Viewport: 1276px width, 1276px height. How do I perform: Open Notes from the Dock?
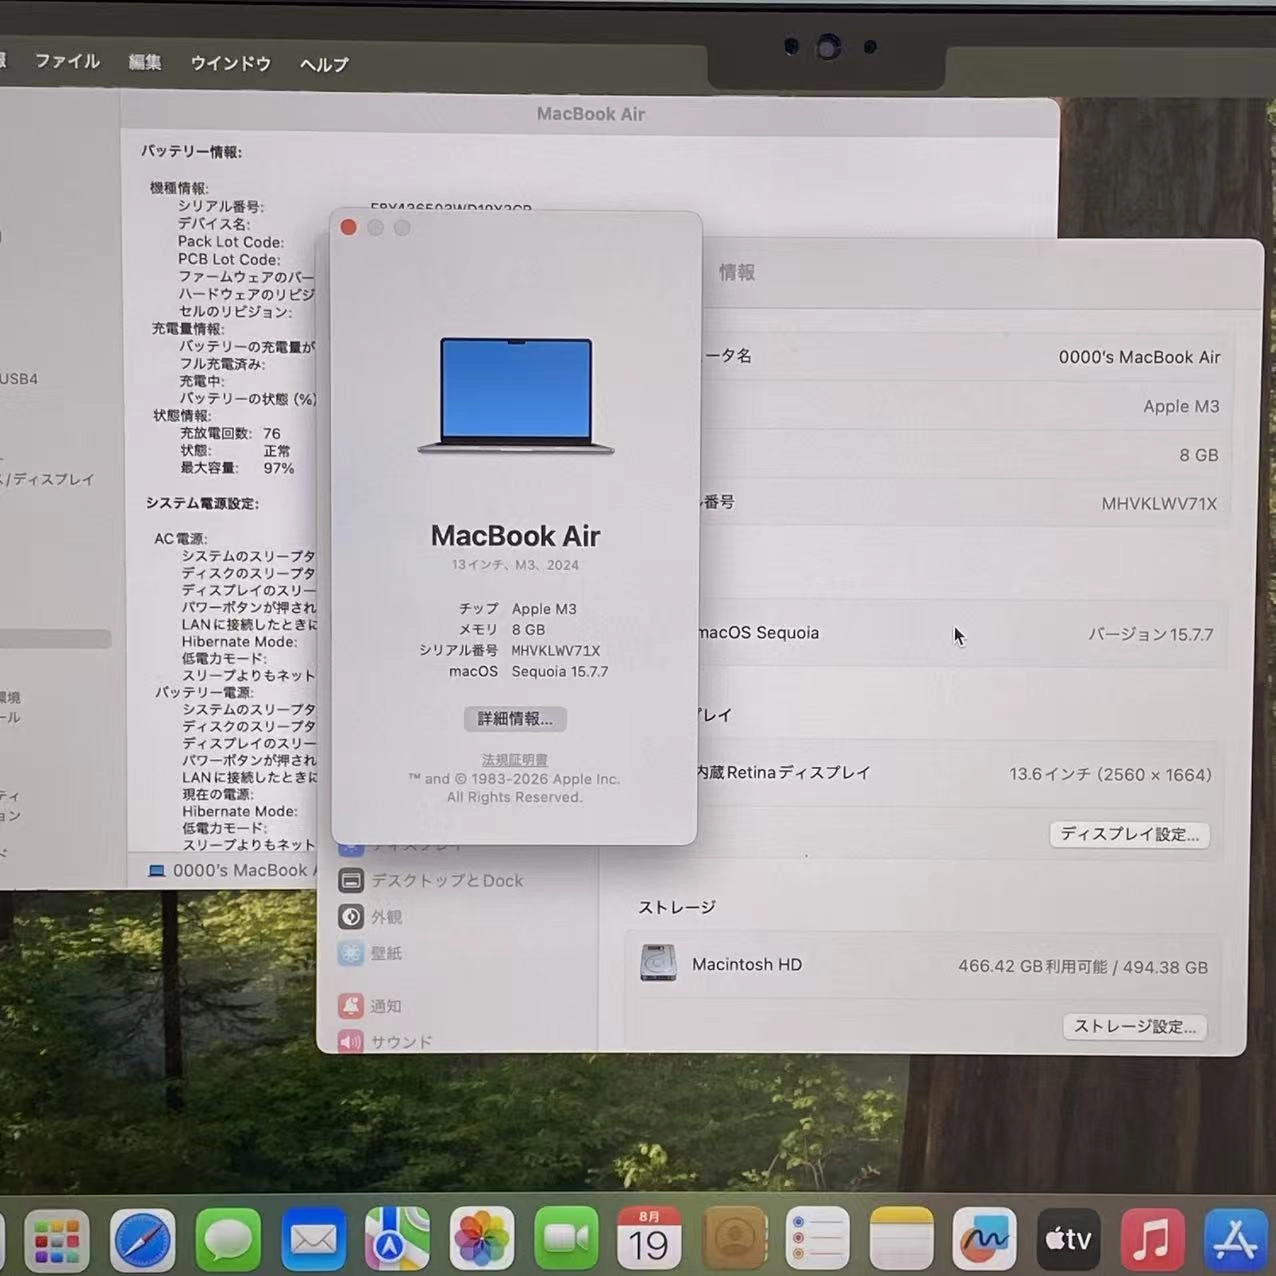(901, 1240)
